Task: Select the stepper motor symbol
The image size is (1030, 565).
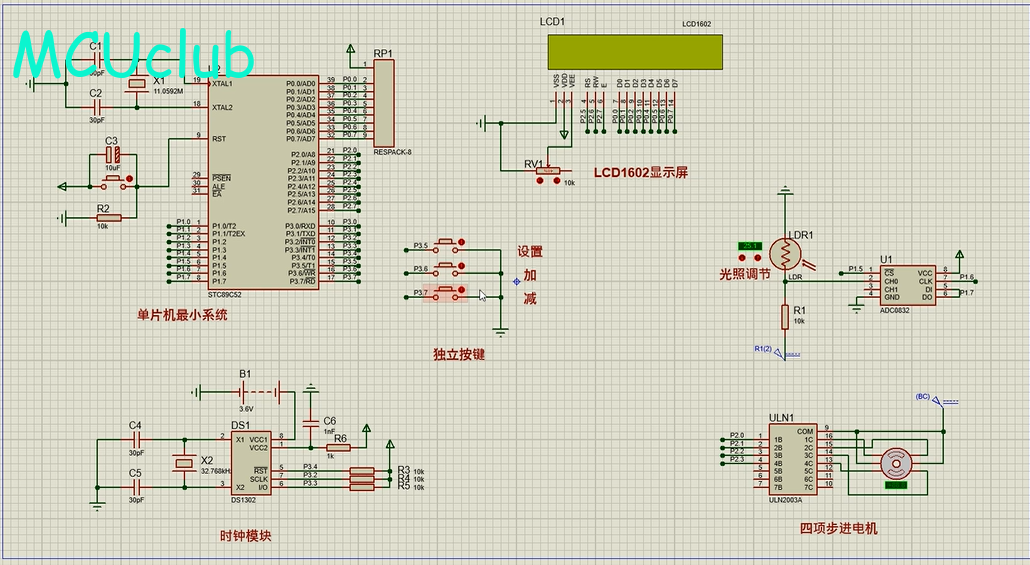Action: coord(895,464)
